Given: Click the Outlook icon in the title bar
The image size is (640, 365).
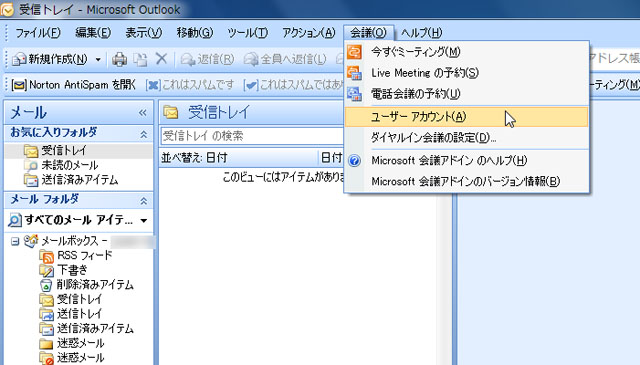Looking at the screenshot, I should click(x=7, y=9).
